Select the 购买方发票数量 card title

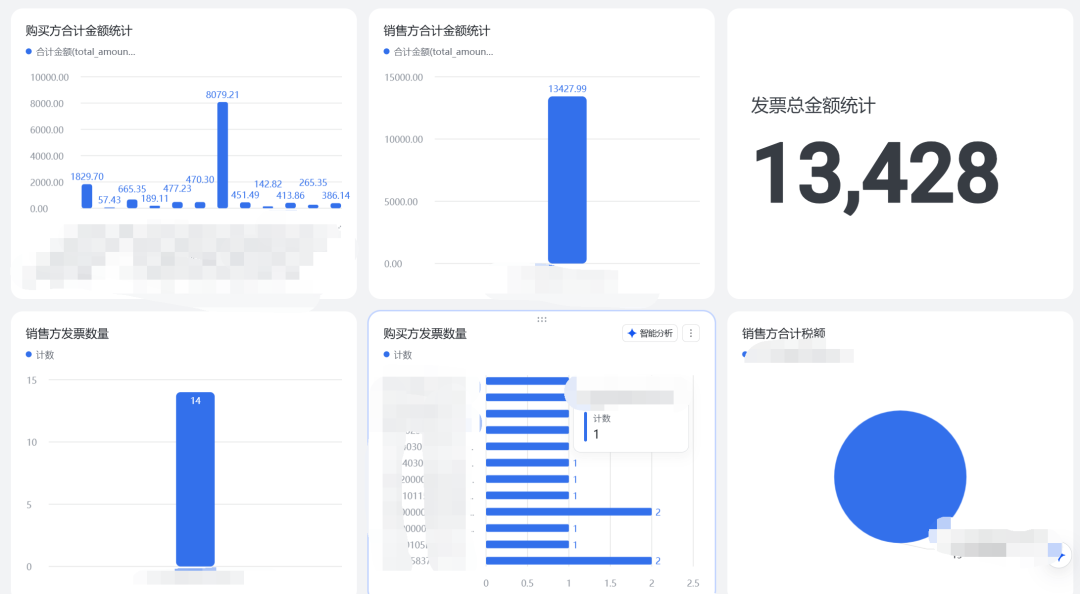point(425,334)
